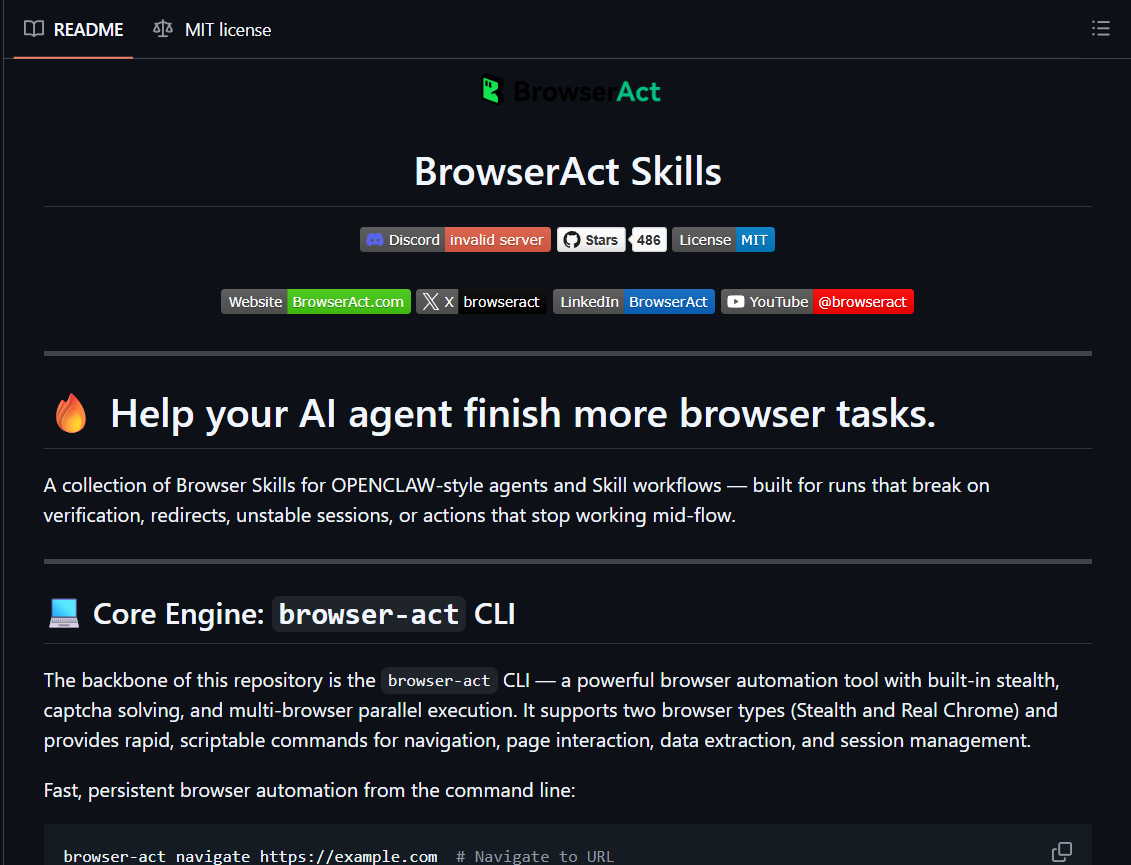Open the X browseract badge
Viewport: 1131px width, 865px height.
[x=481, y=302]
